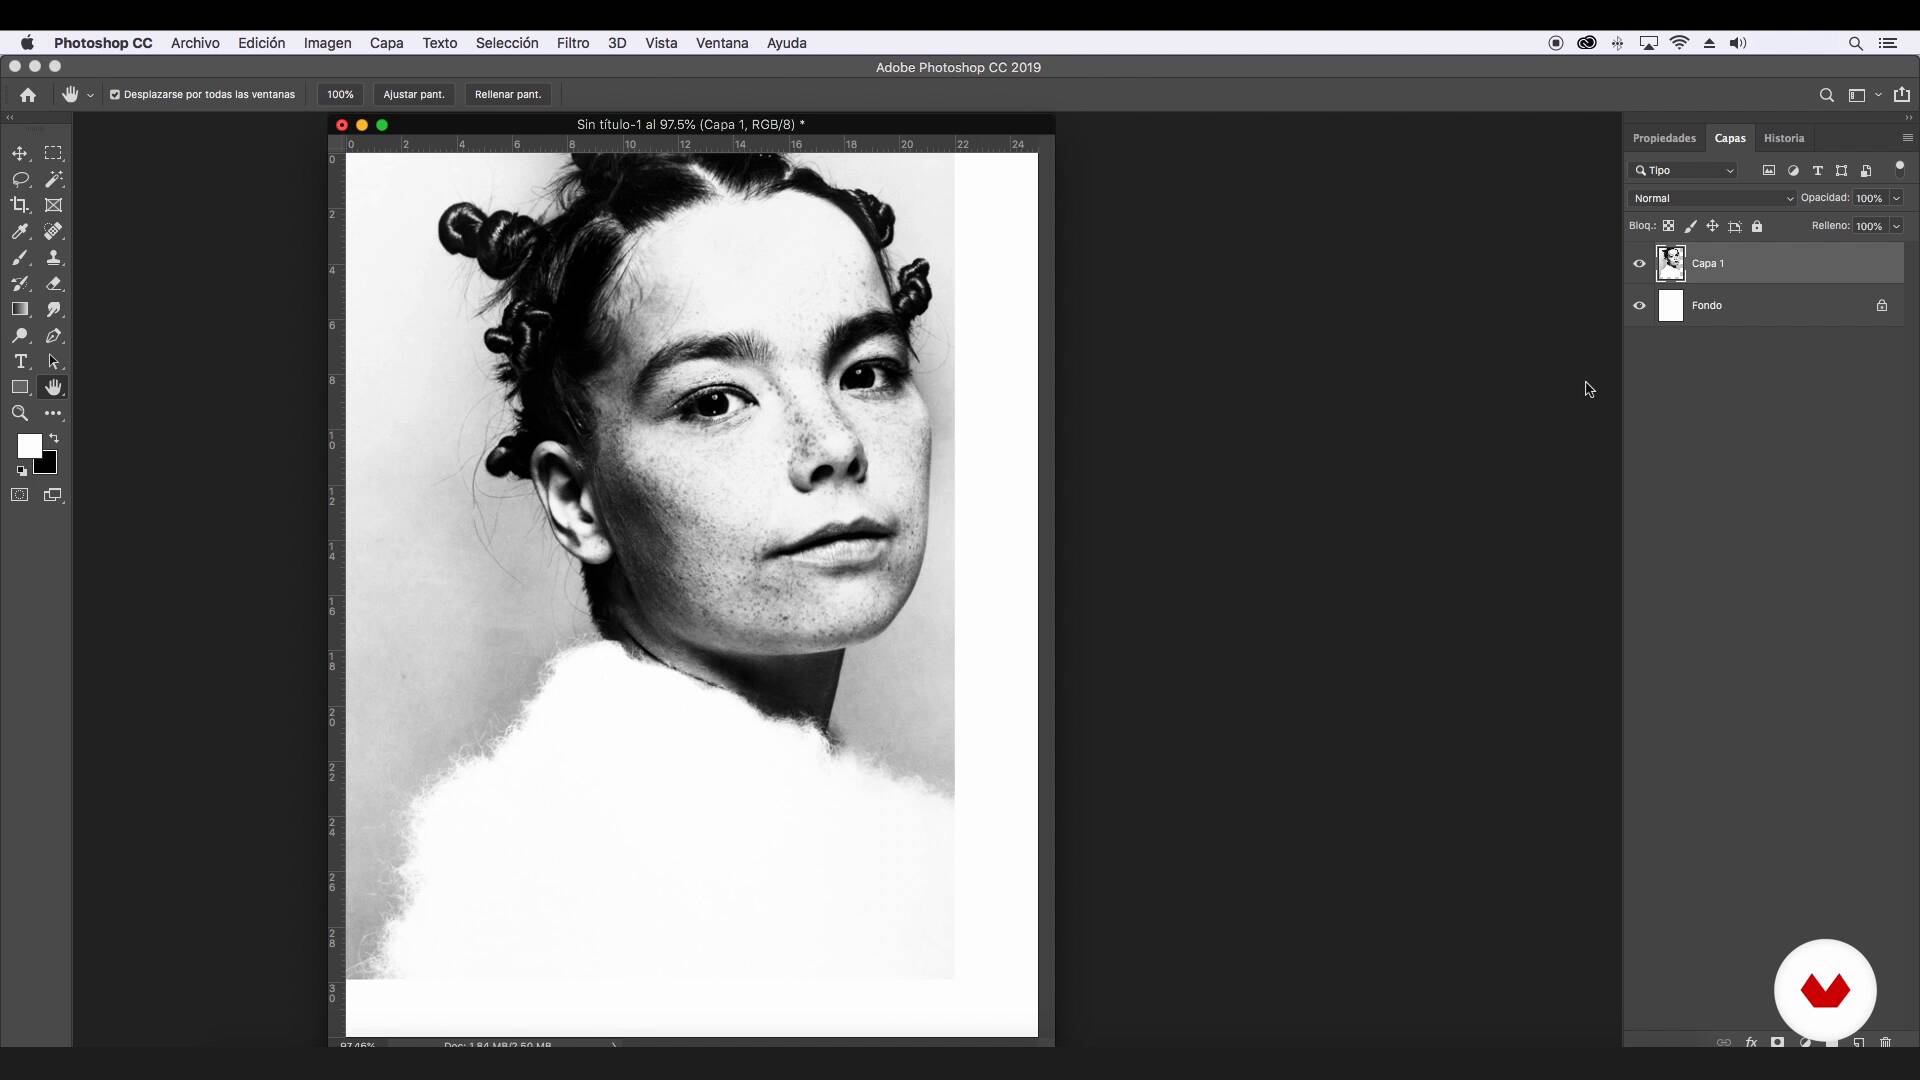This screenshot has height=1080, width=1920.
Task: Switch to the Historia tab
Action: [1784, 138]
